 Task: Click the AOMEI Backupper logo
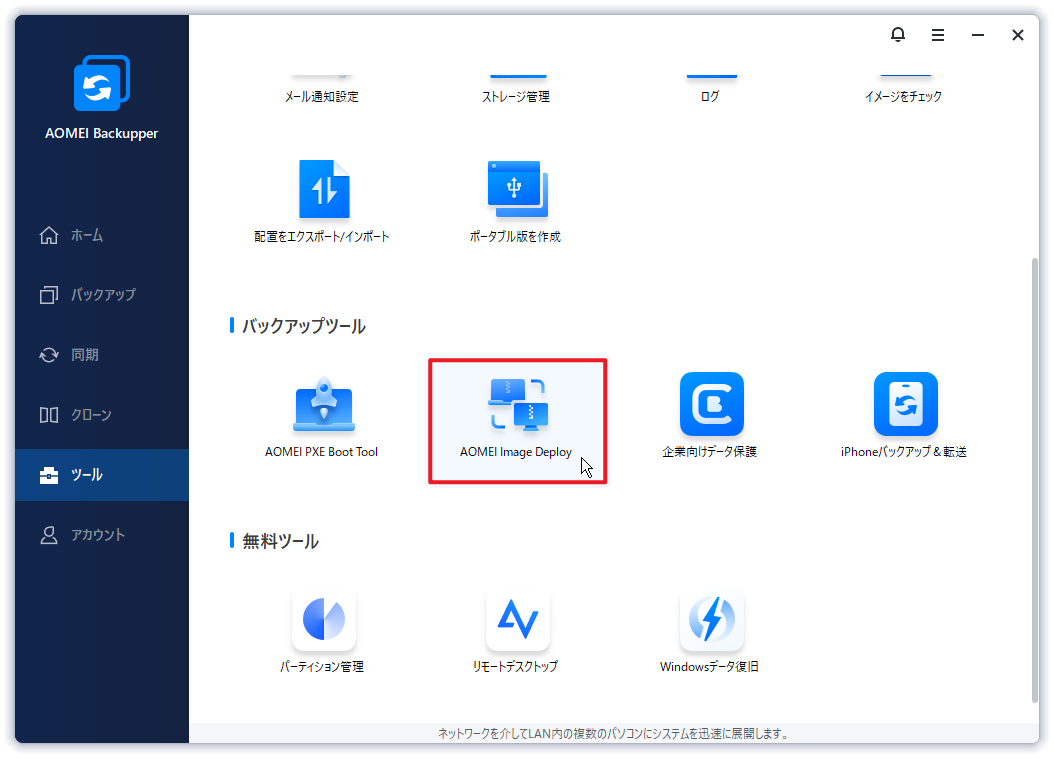102,83
